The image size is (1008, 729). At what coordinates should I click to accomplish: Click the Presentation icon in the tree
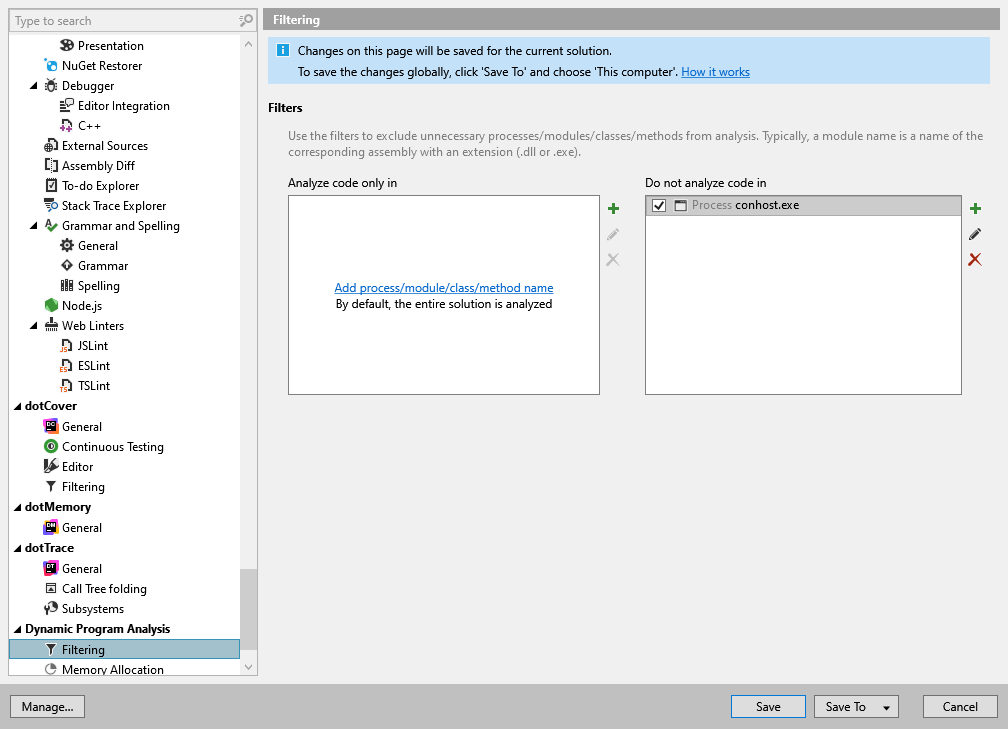point(67,46)
